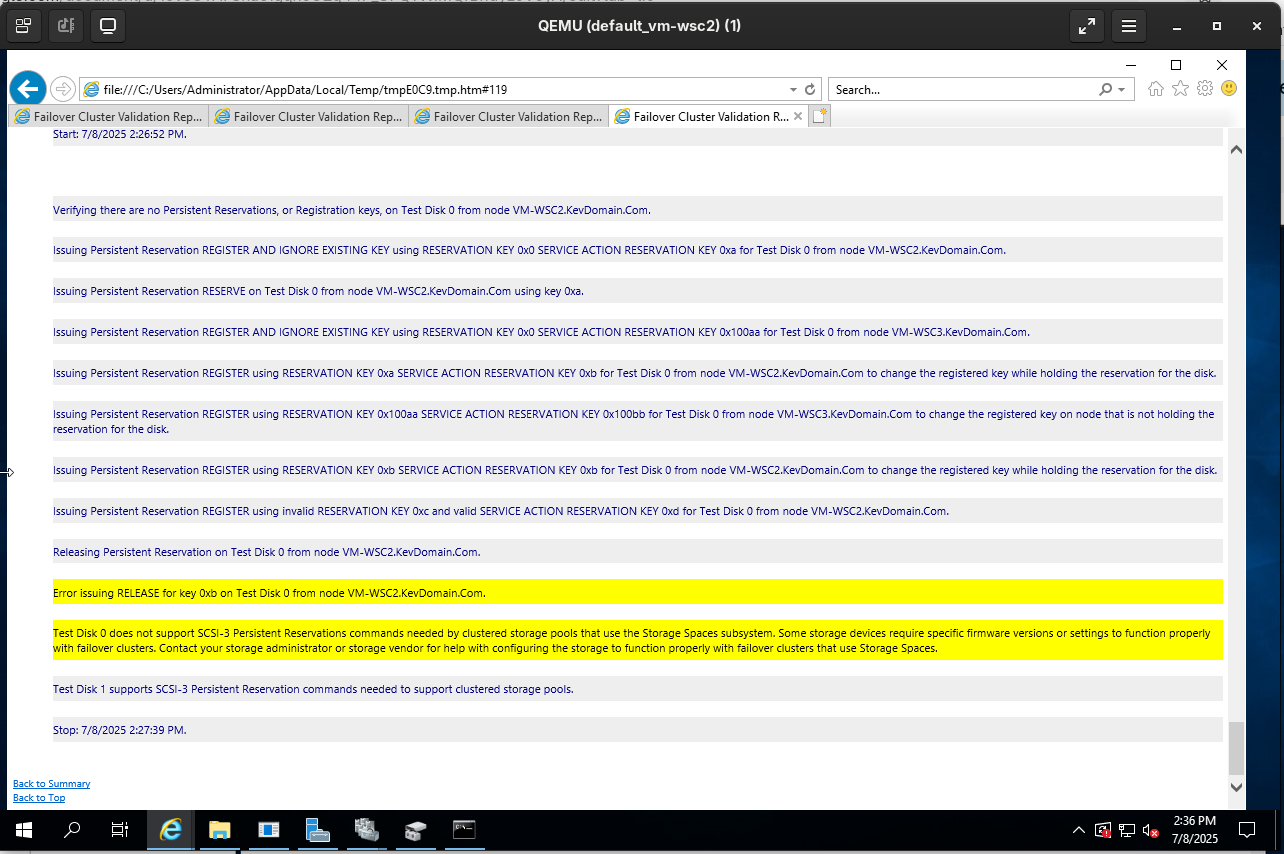Viewport: 1284px width, 854px height.
Task: Click the Back to Summary link
Action: coord(51,784)
